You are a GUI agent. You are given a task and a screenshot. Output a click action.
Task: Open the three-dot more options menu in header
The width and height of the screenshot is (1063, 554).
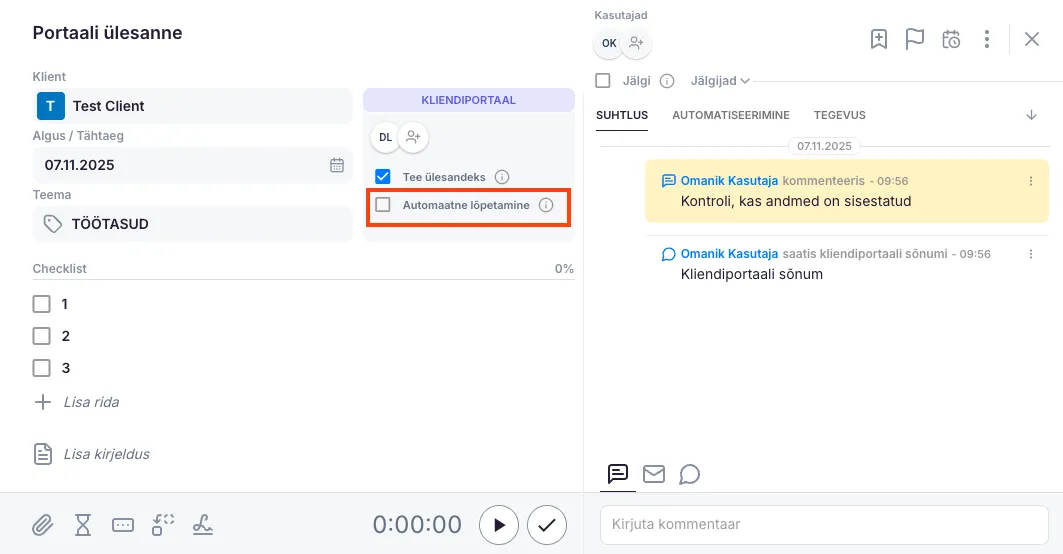987,39
